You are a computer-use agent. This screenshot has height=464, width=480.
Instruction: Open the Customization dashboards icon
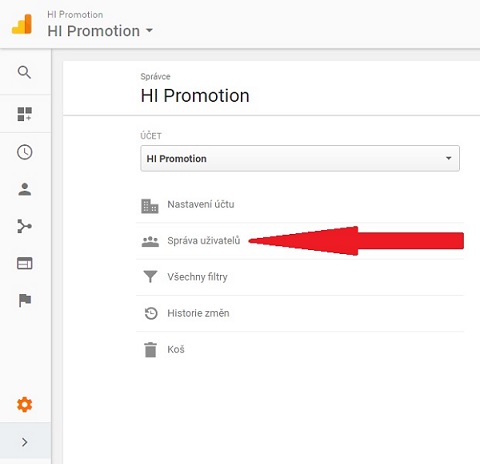24,114
